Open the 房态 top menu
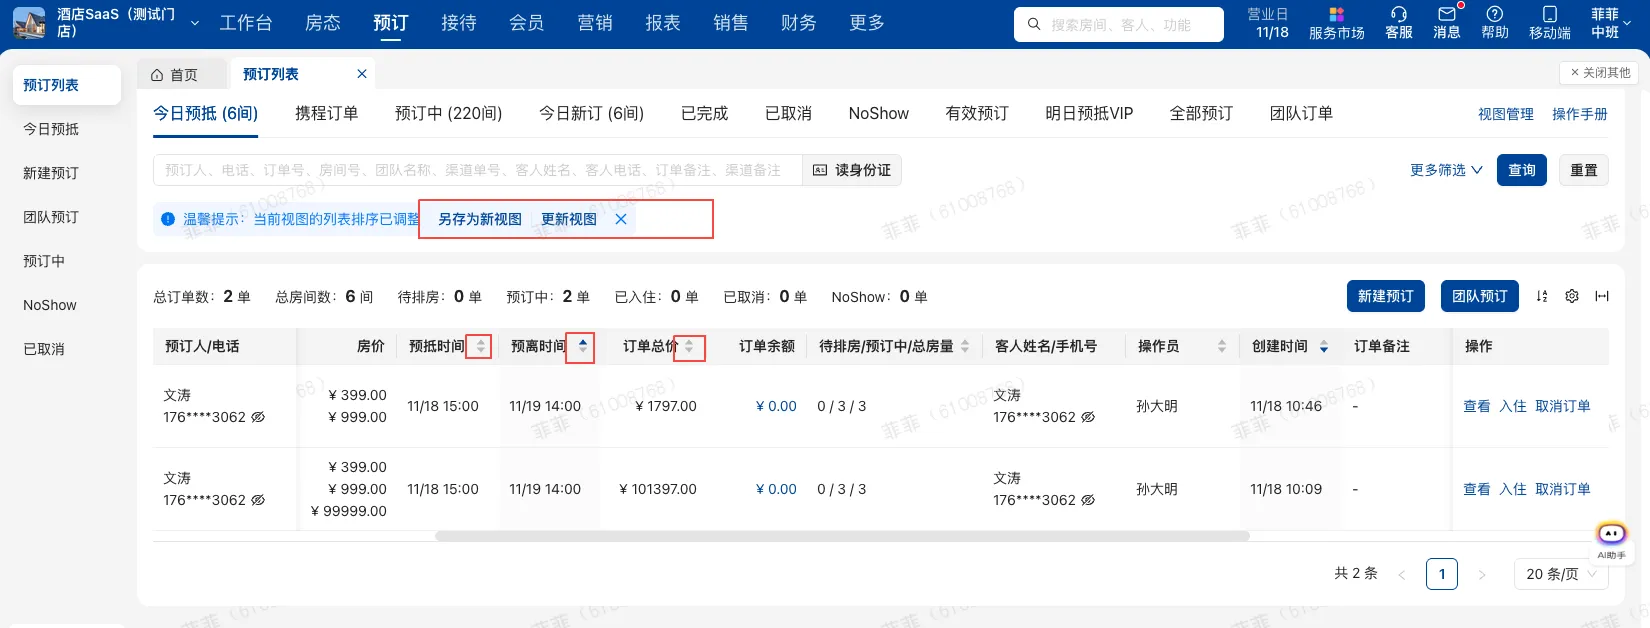 click(x=323, y=23)
